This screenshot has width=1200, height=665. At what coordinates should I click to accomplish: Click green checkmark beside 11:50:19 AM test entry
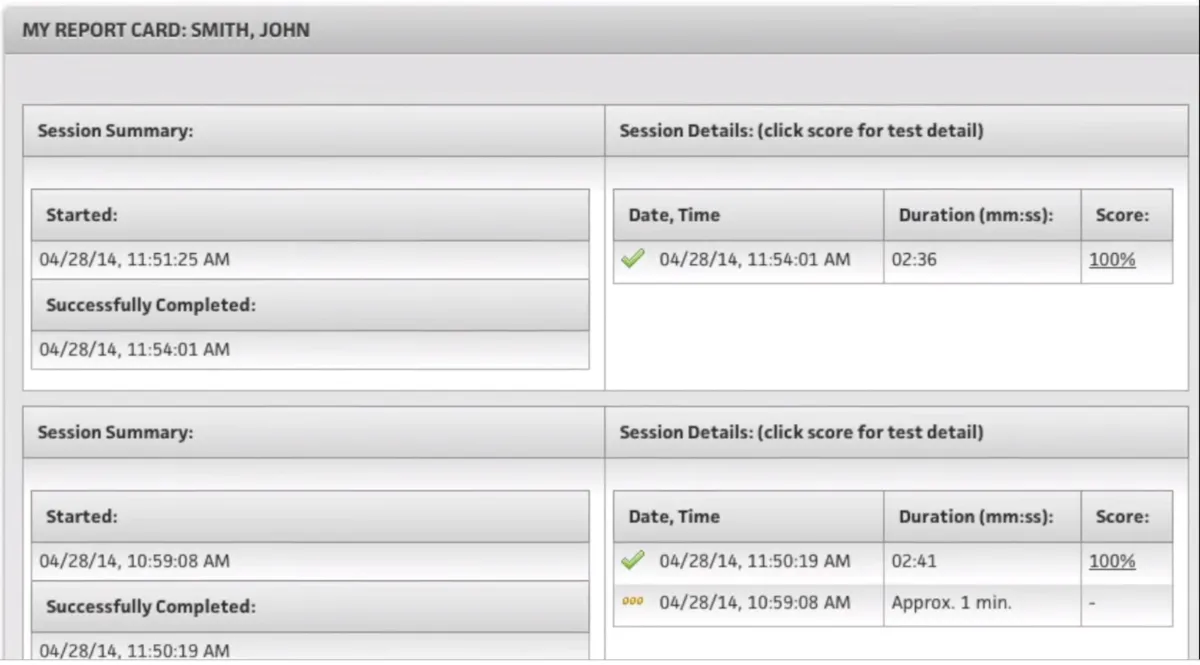point(632,561)
